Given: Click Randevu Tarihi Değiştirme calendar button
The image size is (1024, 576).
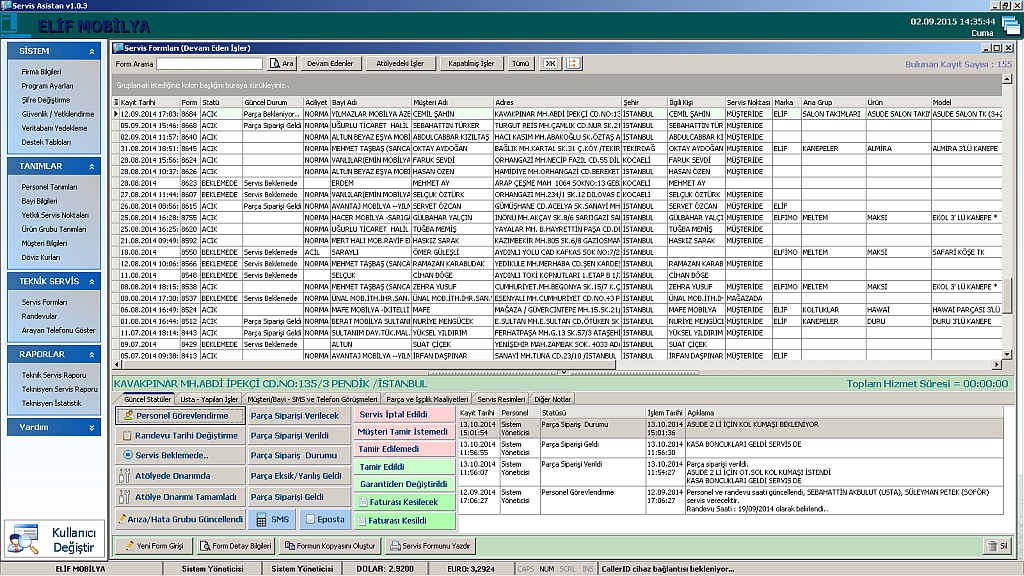Looking at the screenshot, I should pyautogui.click(x=180, y=436).
